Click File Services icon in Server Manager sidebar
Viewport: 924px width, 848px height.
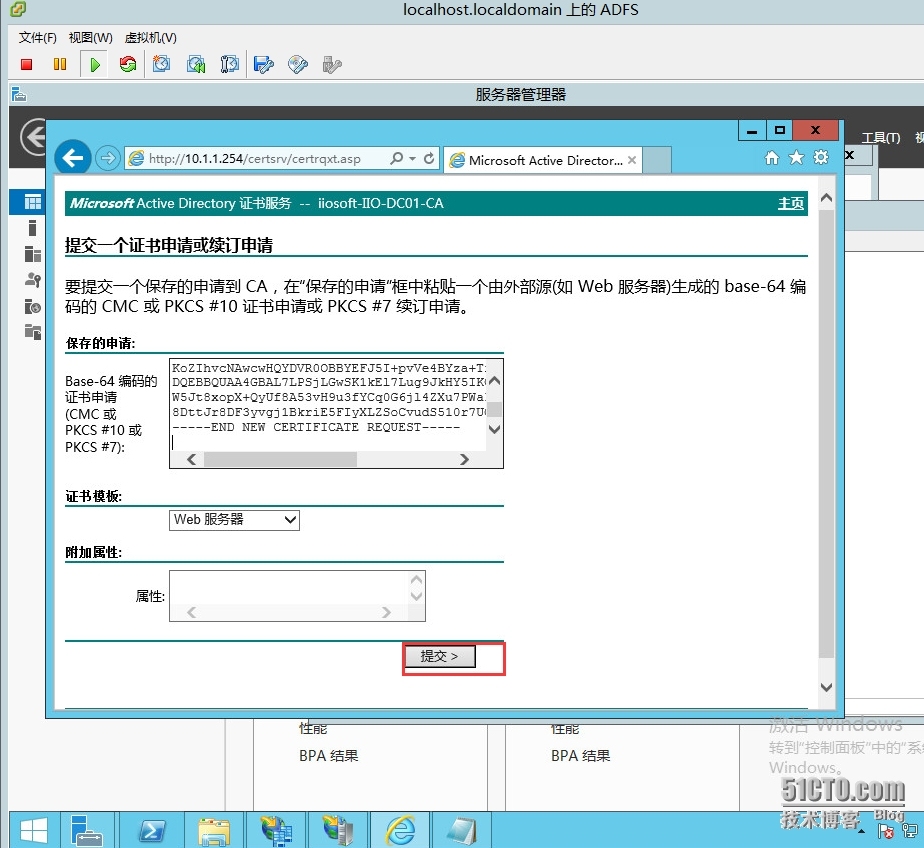click(32, 332)
